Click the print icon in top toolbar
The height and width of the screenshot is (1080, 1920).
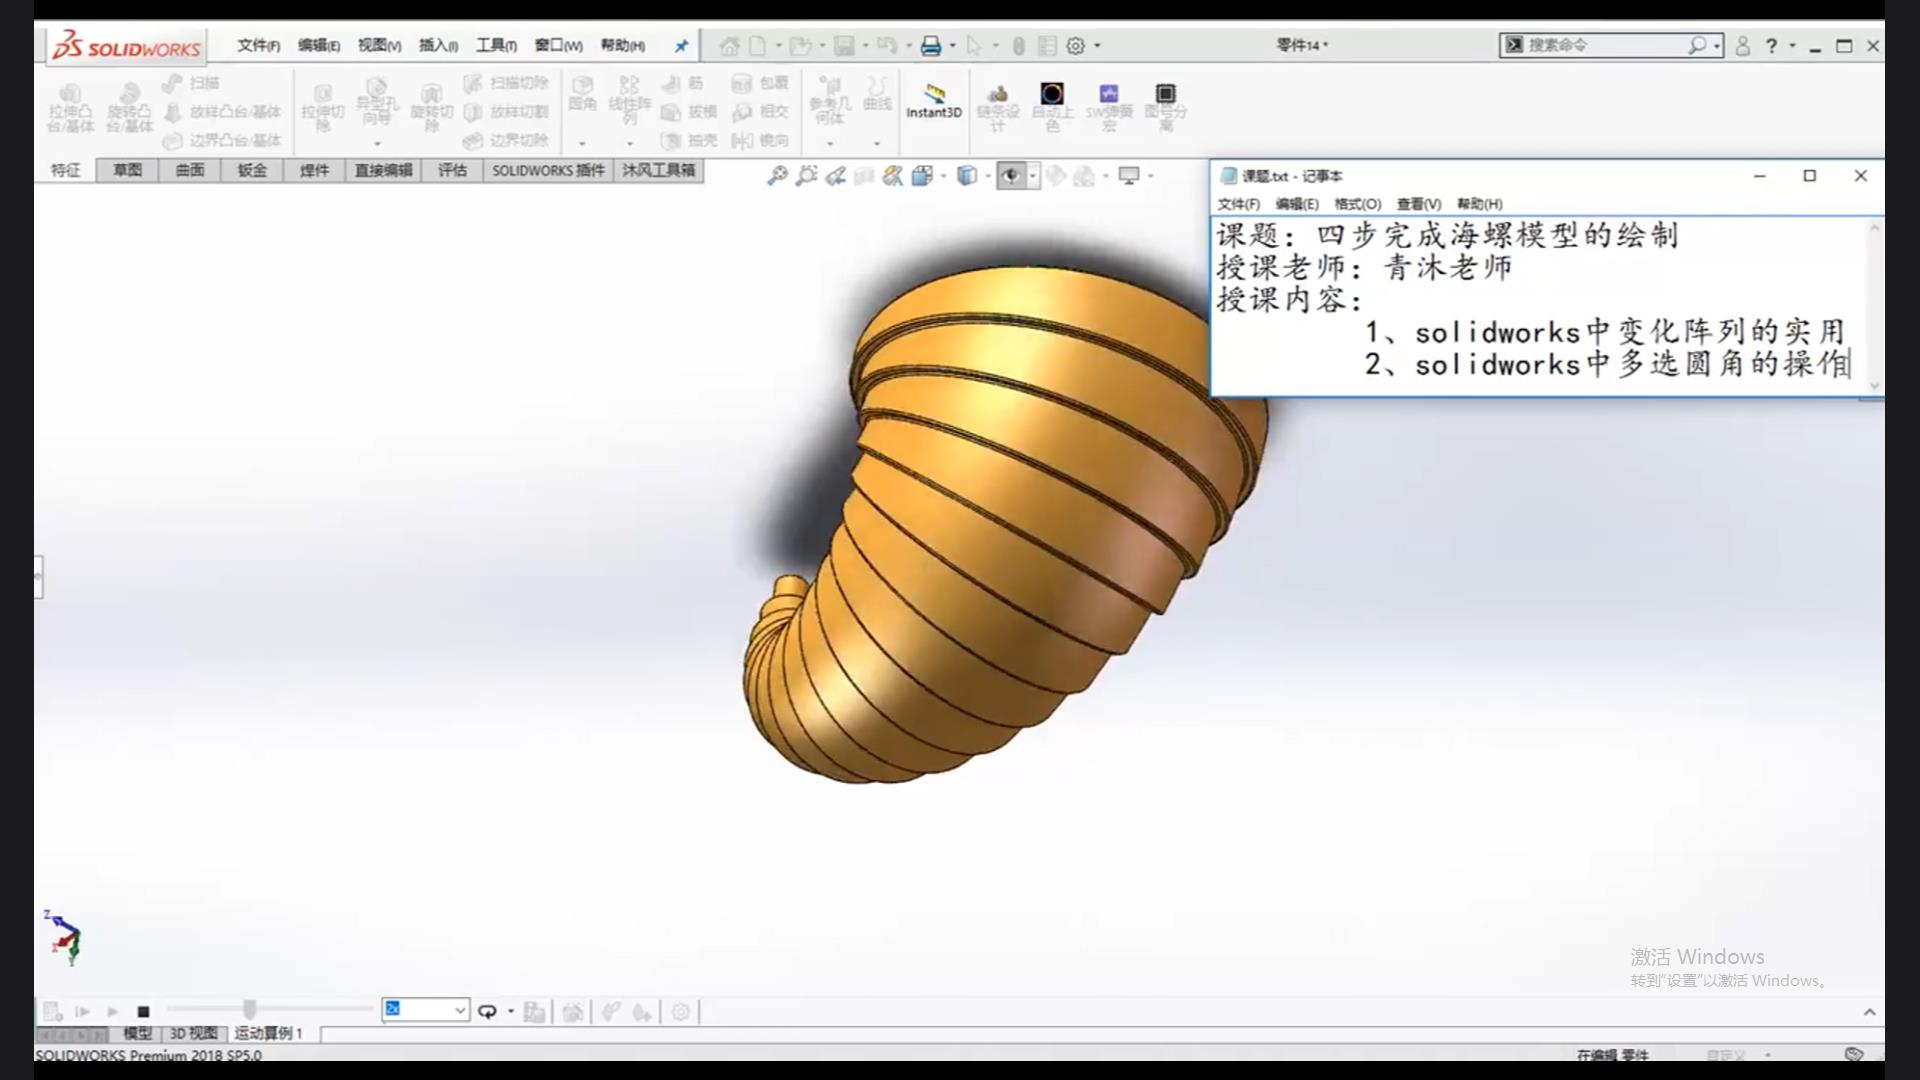point(931,46)
